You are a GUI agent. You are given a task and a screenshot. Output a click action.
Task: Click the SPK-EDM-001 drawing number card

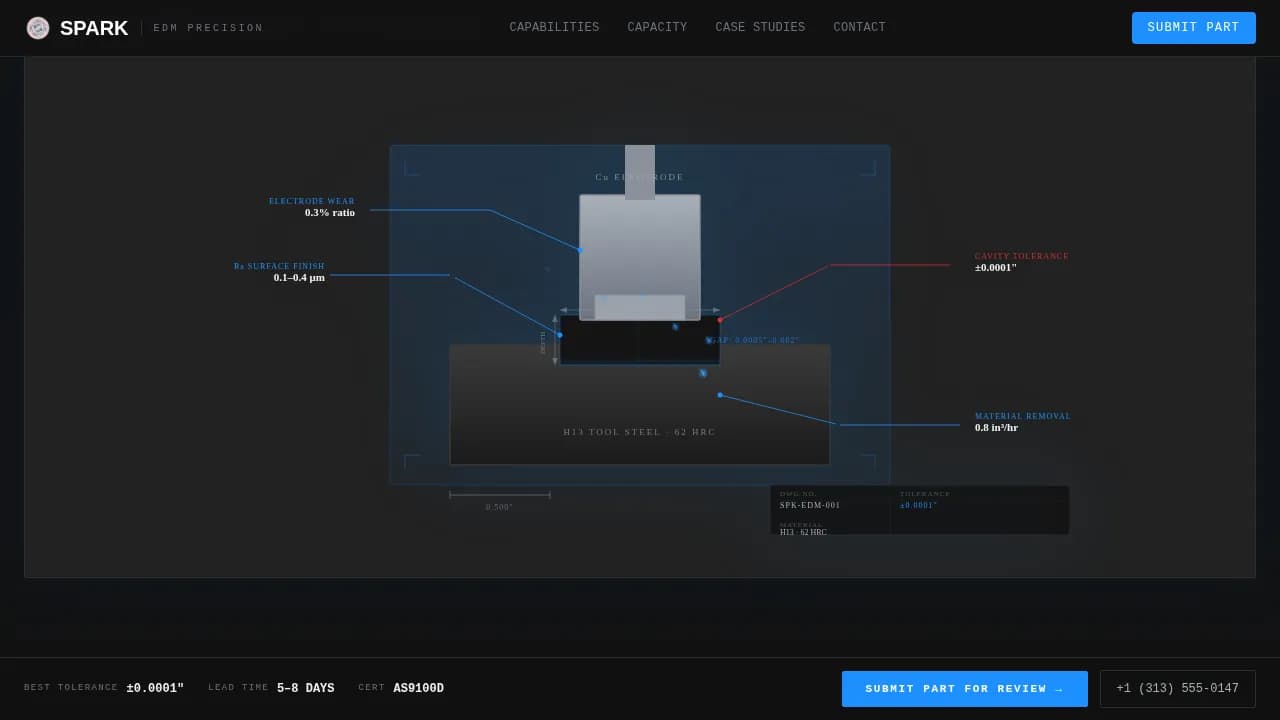[x=832, y=505]
